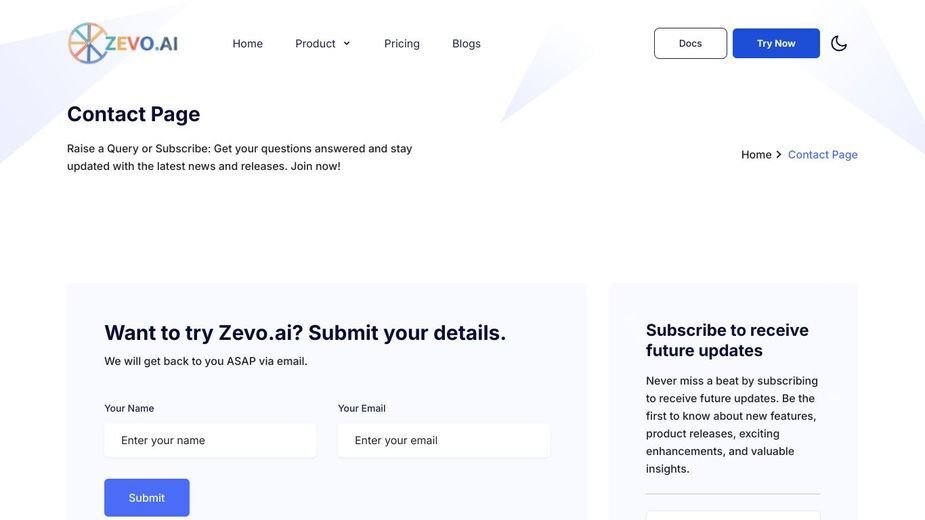Click the Your Email field label
Image resolution: width=925 pixels, height=520 pixels.
(x=362, y=408)
